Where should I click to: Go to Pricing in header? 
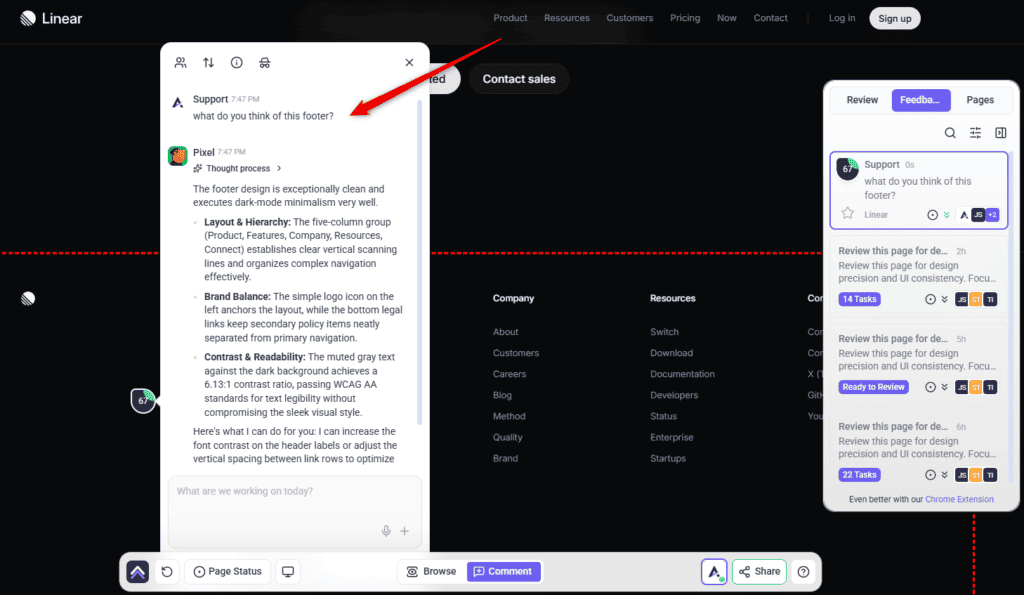(685, 18)
